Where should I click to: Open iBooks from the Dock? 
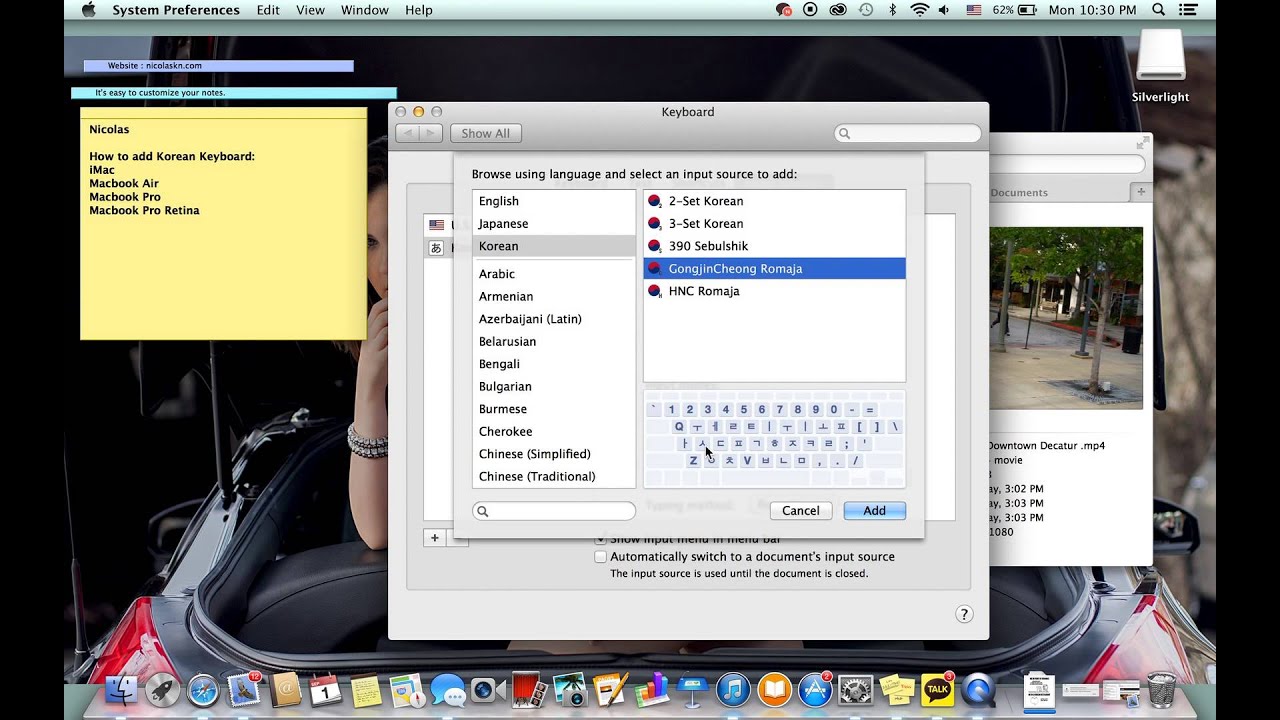774,689
